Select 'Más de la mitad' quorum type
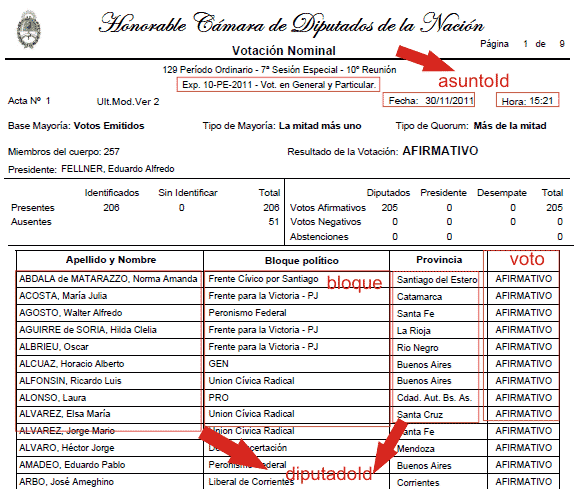581x489 pixels. coord(510,126)
